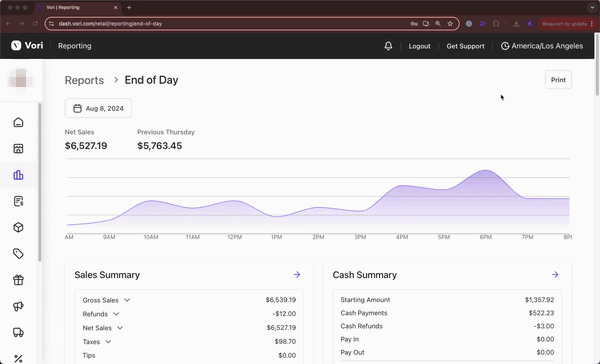
Task: Click the gift box sidebar icon
Action: point(18,280)
